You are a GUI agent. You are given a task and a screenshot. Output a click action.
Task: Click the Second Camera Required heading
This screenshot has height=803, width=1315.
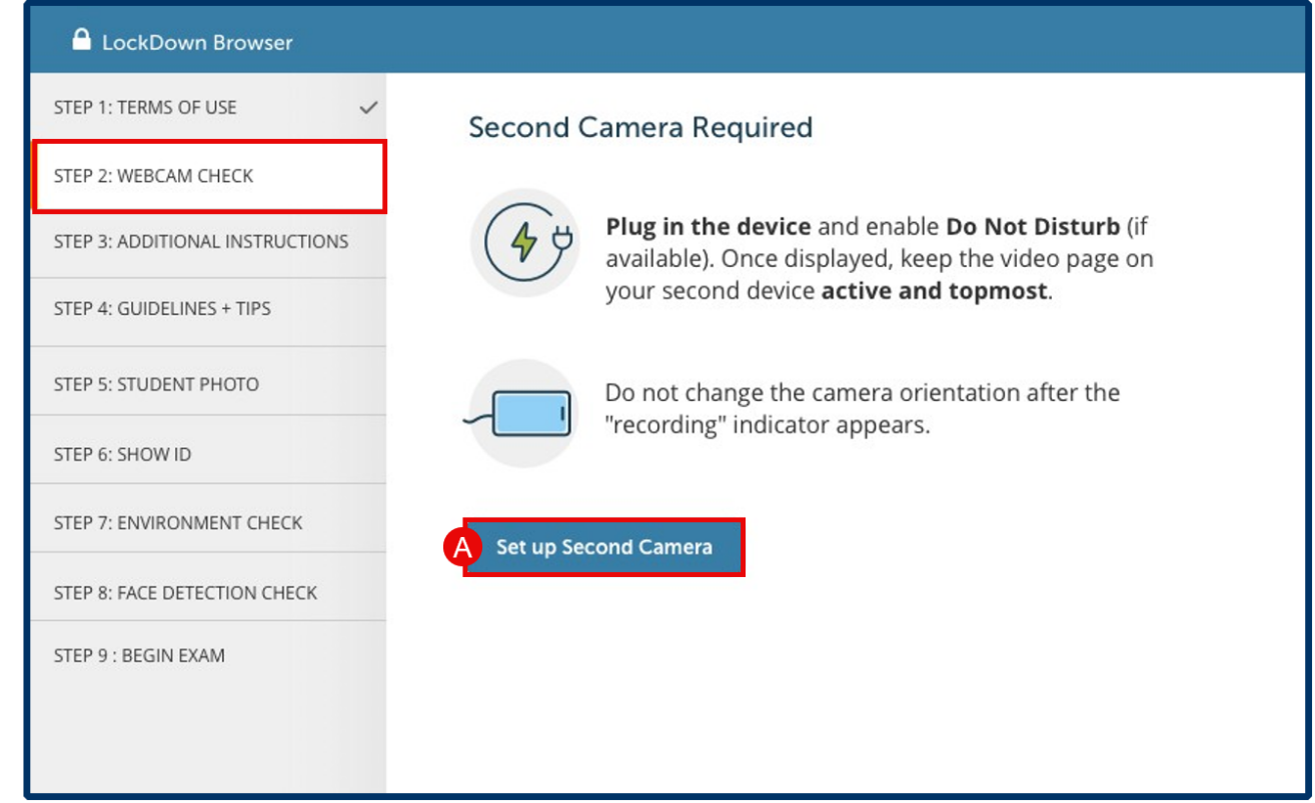(640, 128)
